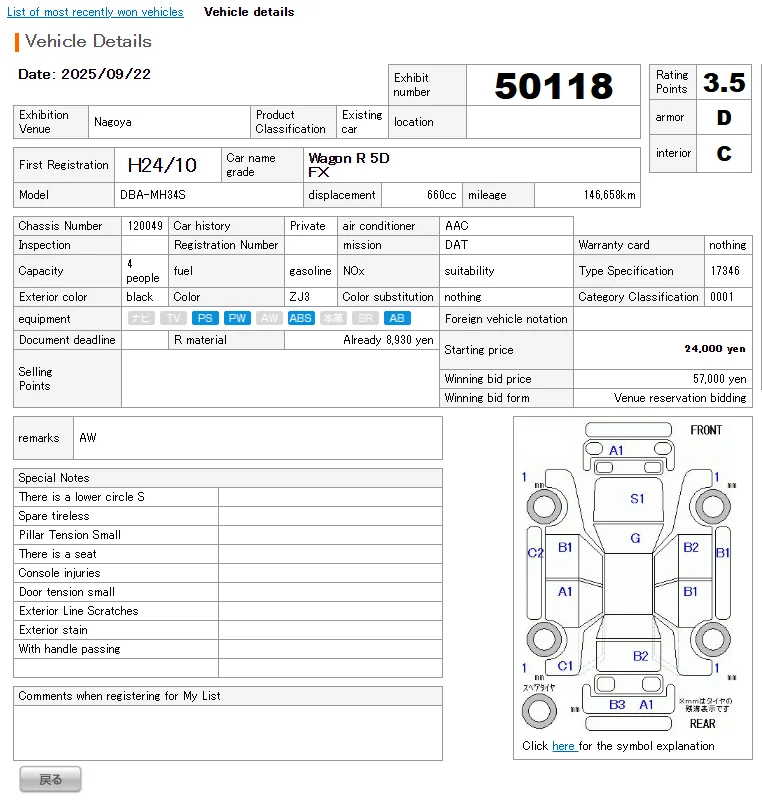
Task: Click the greyed-out ナビ navigation badge
Action: click(141, 318)
